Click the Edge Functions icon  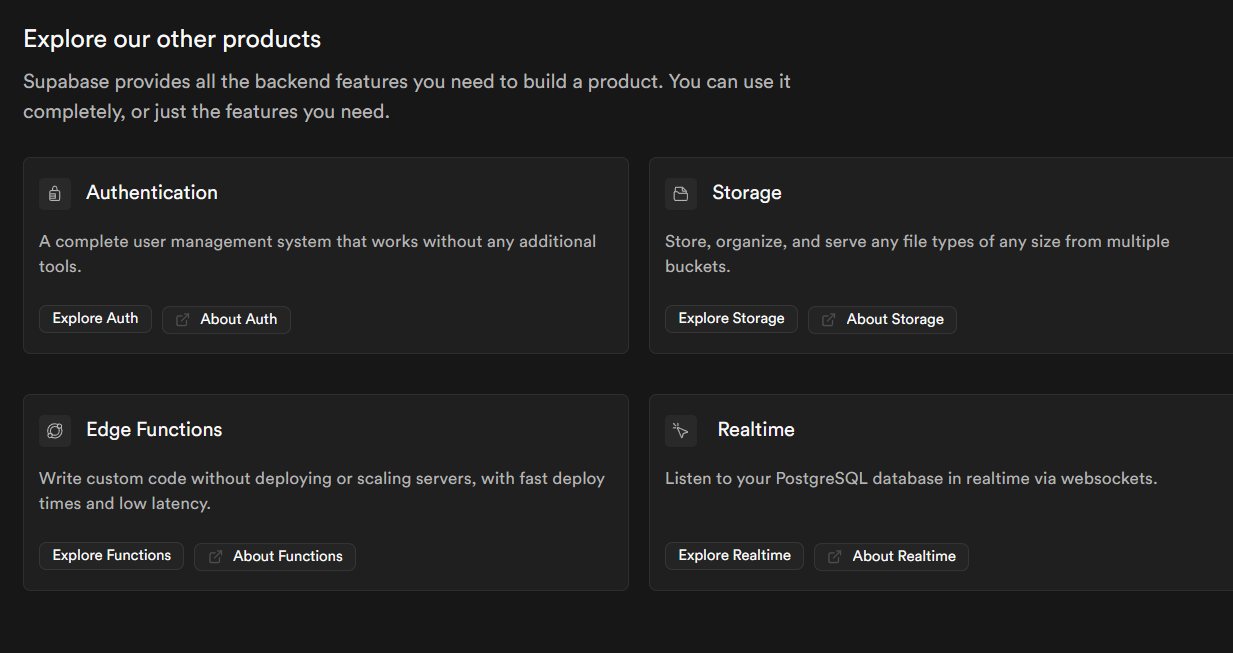[55, 431]
